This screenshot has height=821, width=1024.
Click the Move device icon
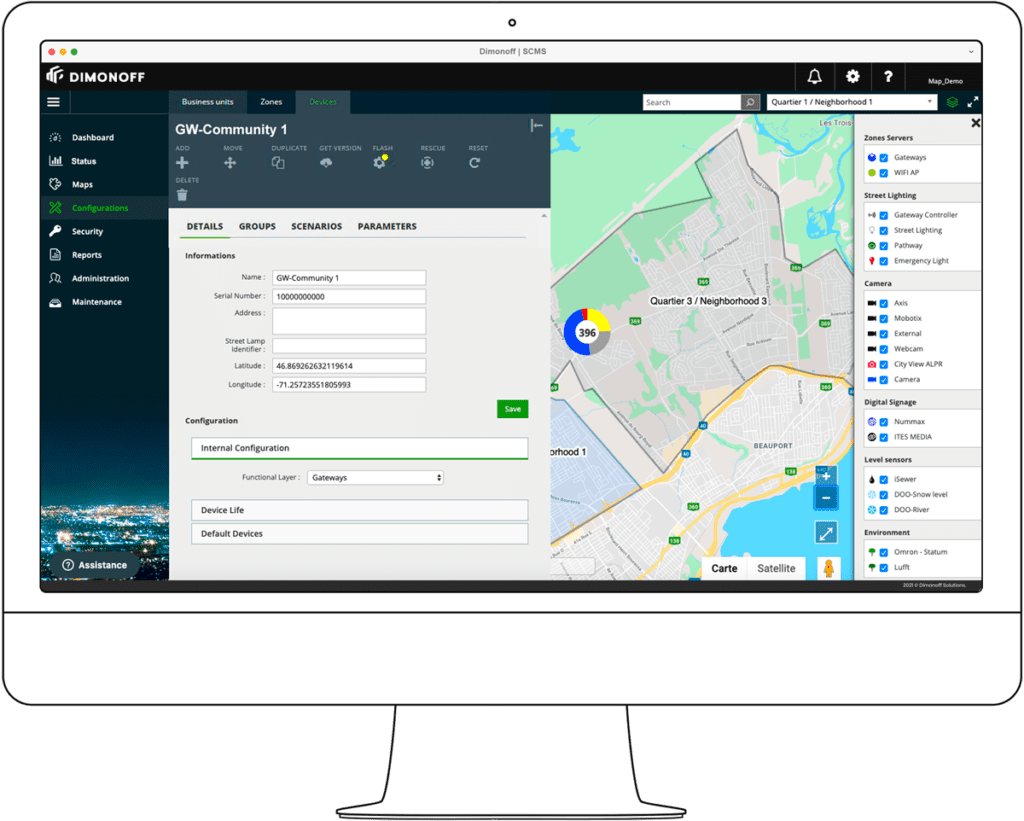tap(230, 162)
